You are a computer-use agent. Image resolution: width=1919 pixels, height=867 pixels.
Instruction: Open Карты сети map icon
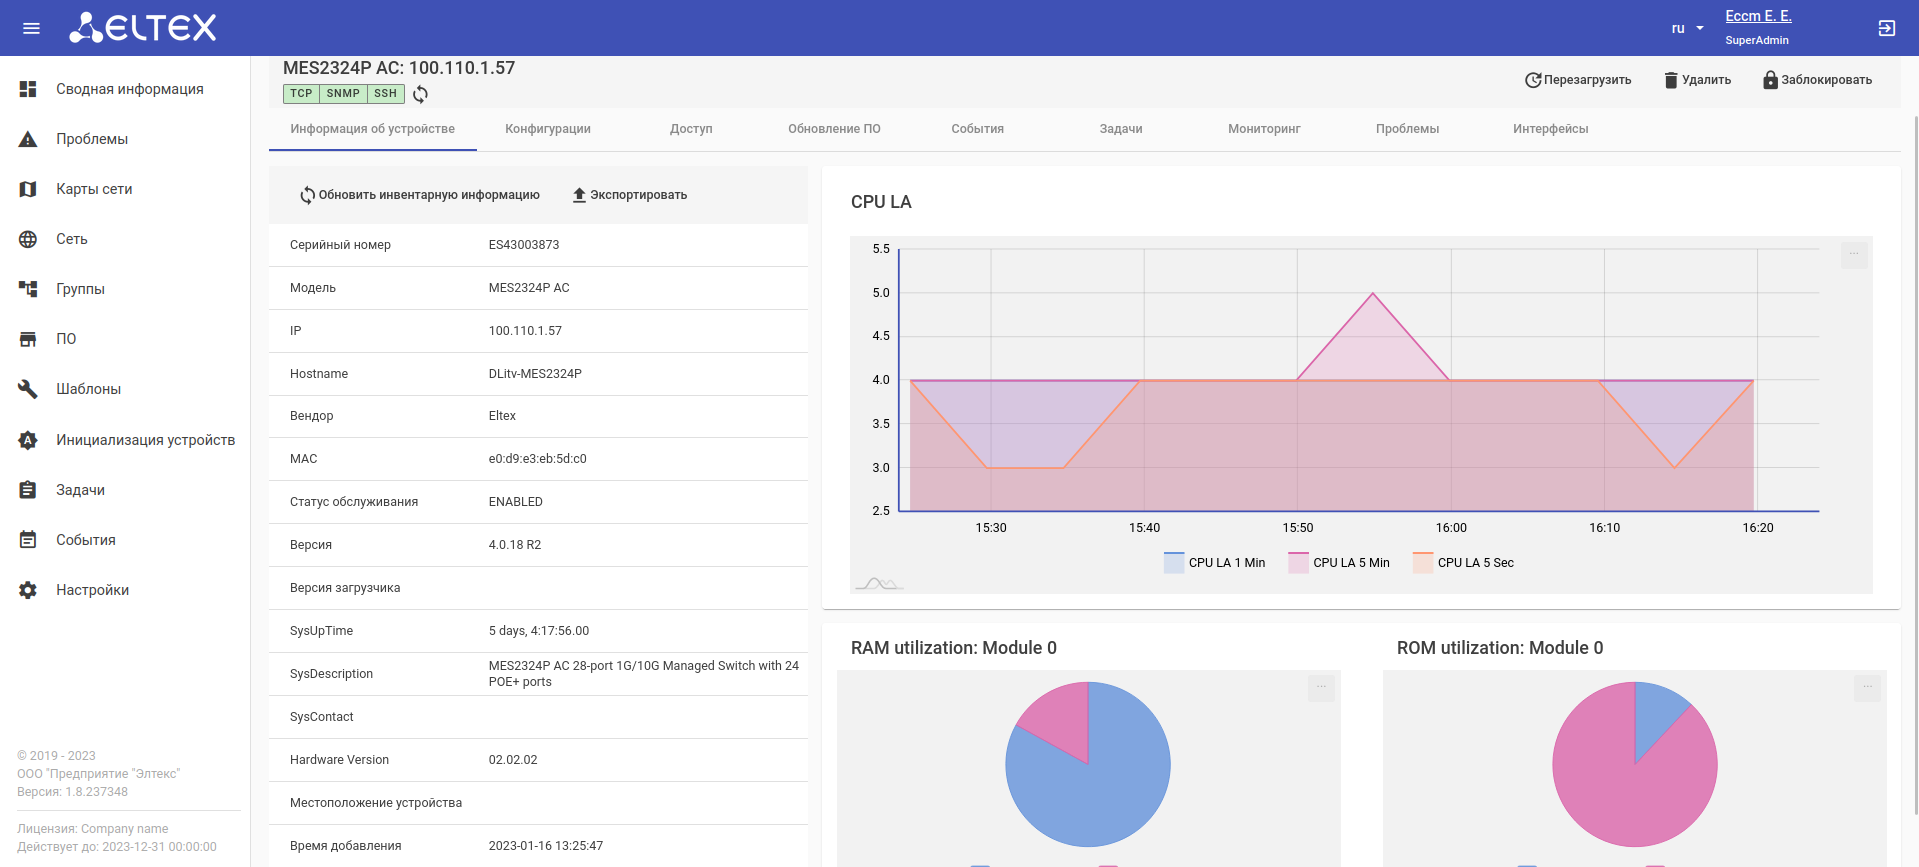point(28,189)
